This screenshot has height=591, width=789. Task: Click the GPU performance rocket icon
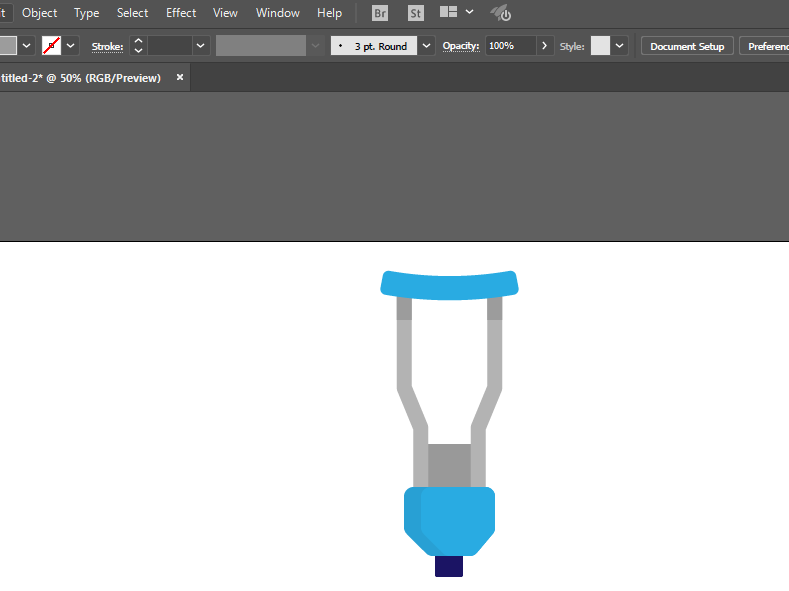(501, 13)
